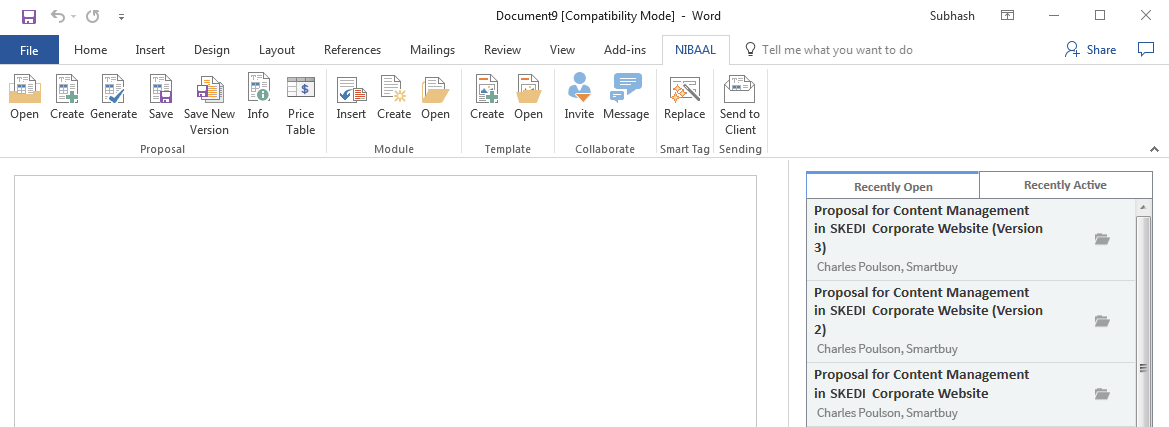The width and height of the screenshot is (1169, 427).
Task: Click Replace smart tag
Action: [684, 97]
